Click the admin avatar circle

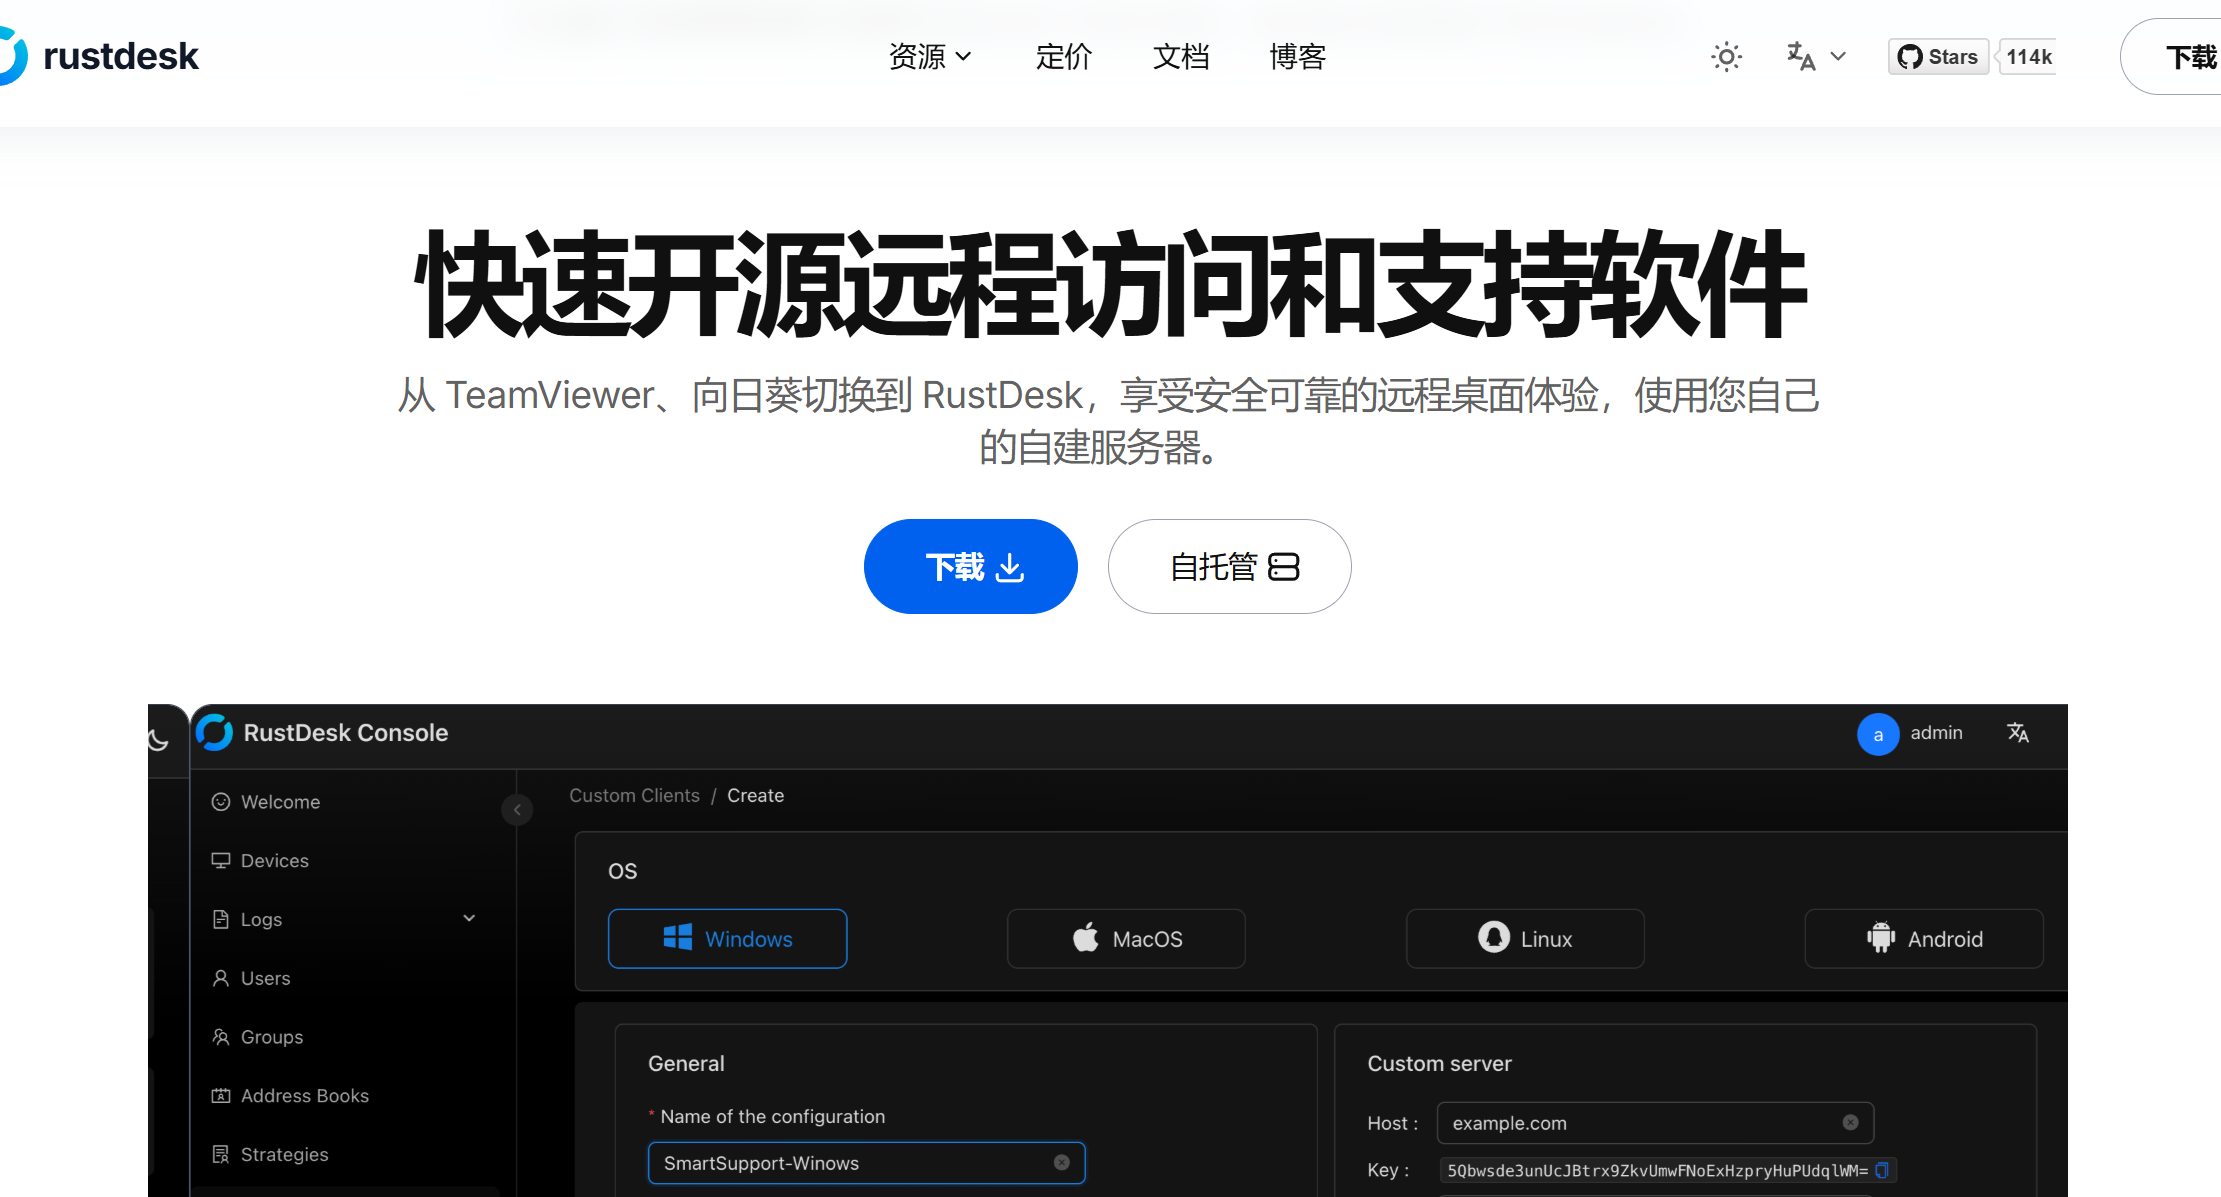(1878, 735)
